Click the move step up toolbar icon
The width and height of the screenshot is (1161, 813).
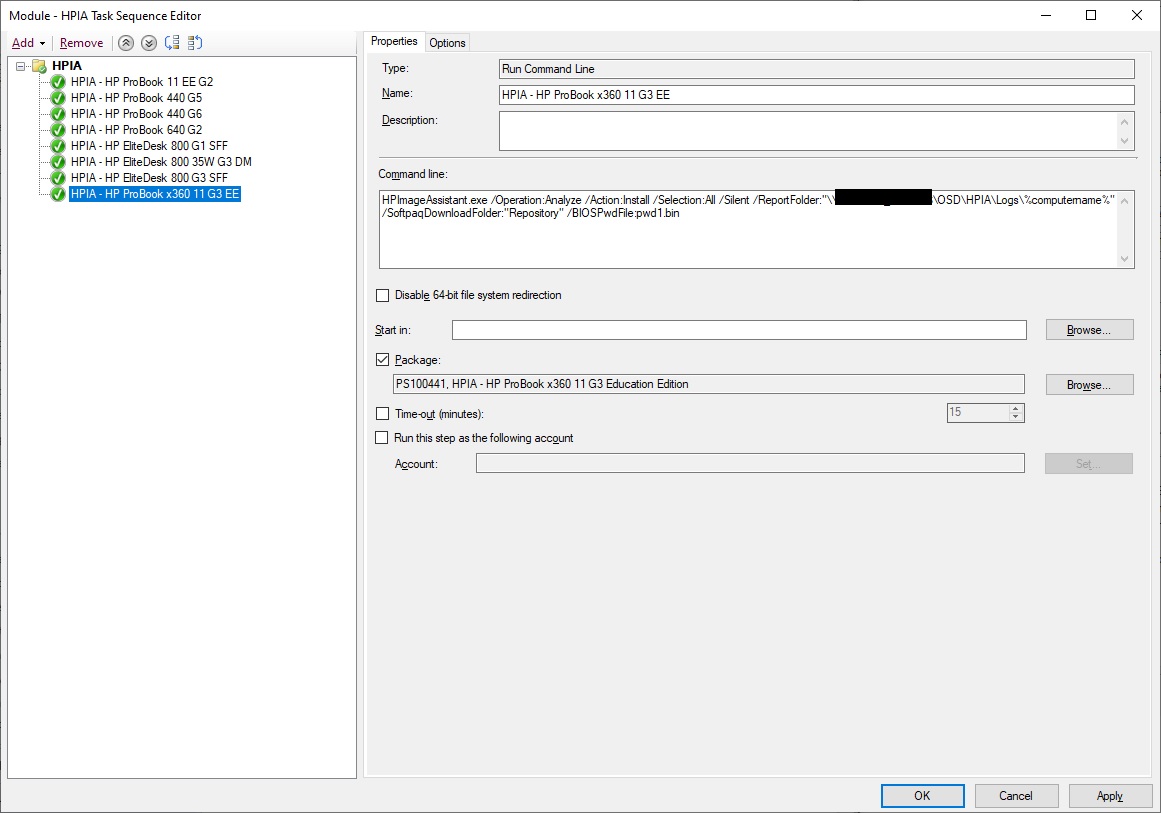coord(126,42)
